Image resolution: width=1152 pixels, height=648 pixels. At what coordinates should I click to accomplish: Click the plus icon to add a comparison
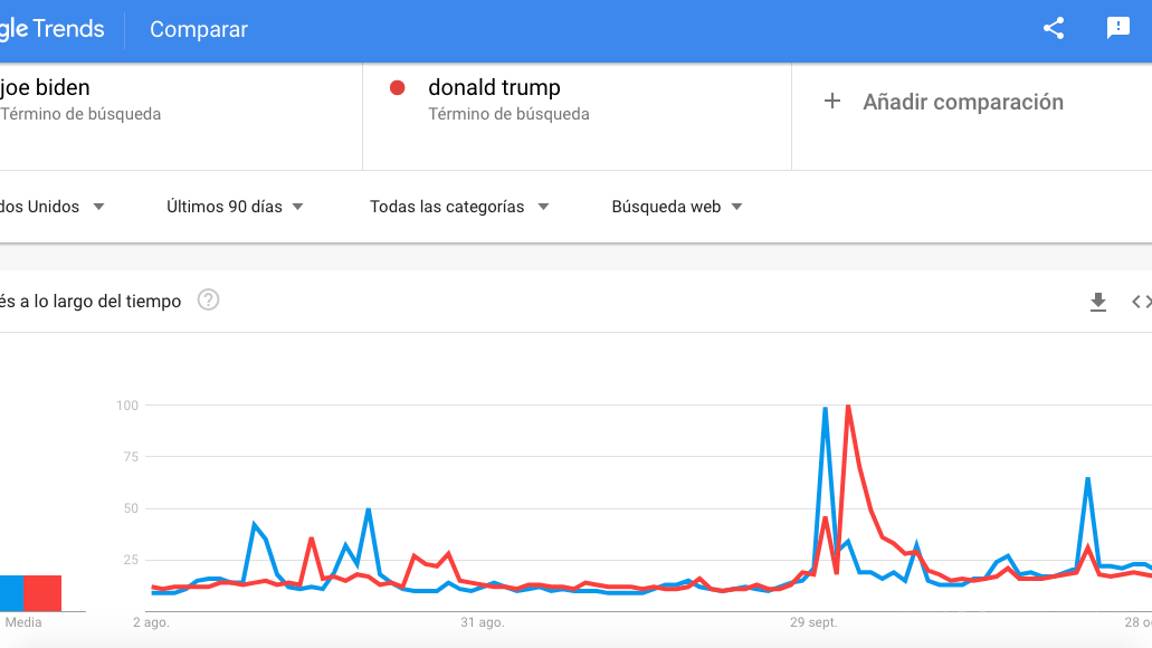coord(832,101)
